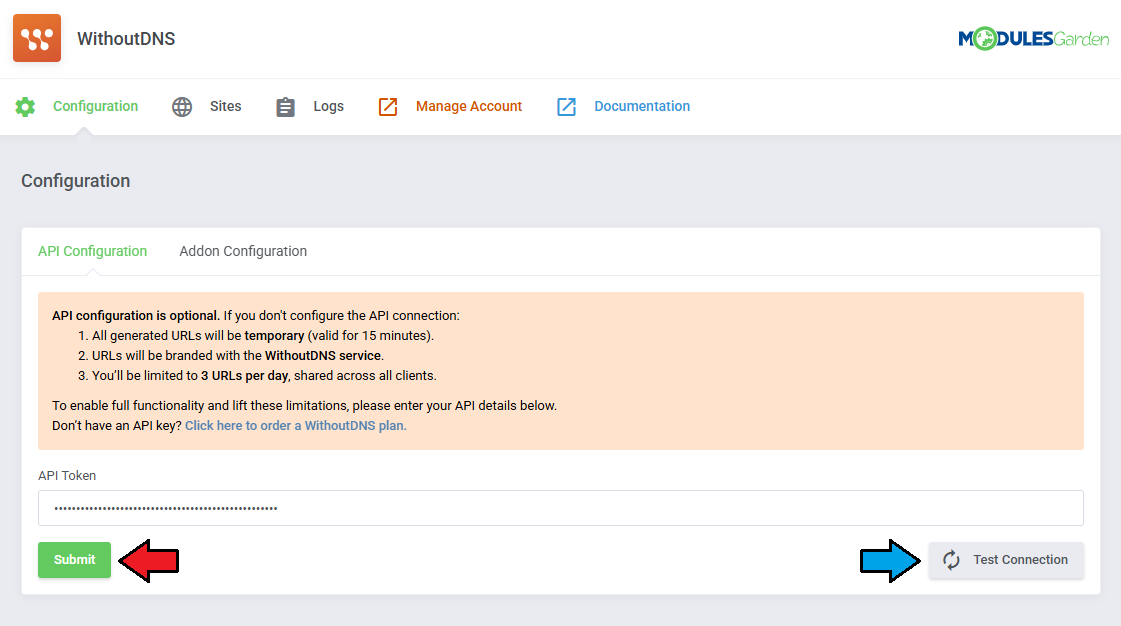Screen dimensions: 1121x626
Task: Click the Documentation external-link icon
Action: (566, 106)
